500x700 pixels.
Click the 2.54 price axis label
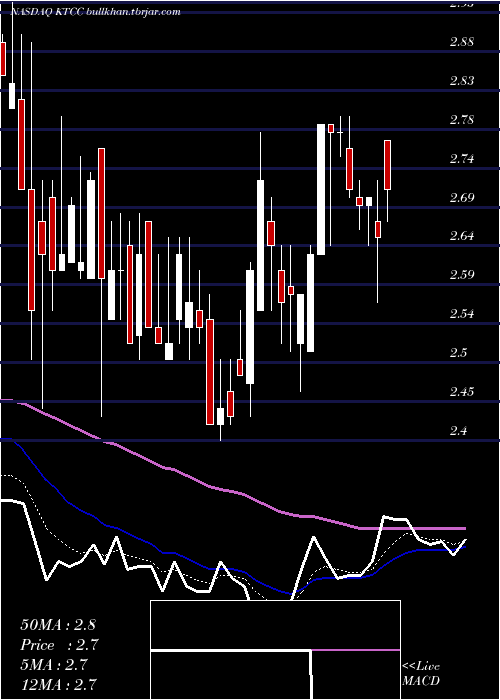click(462, 313)
